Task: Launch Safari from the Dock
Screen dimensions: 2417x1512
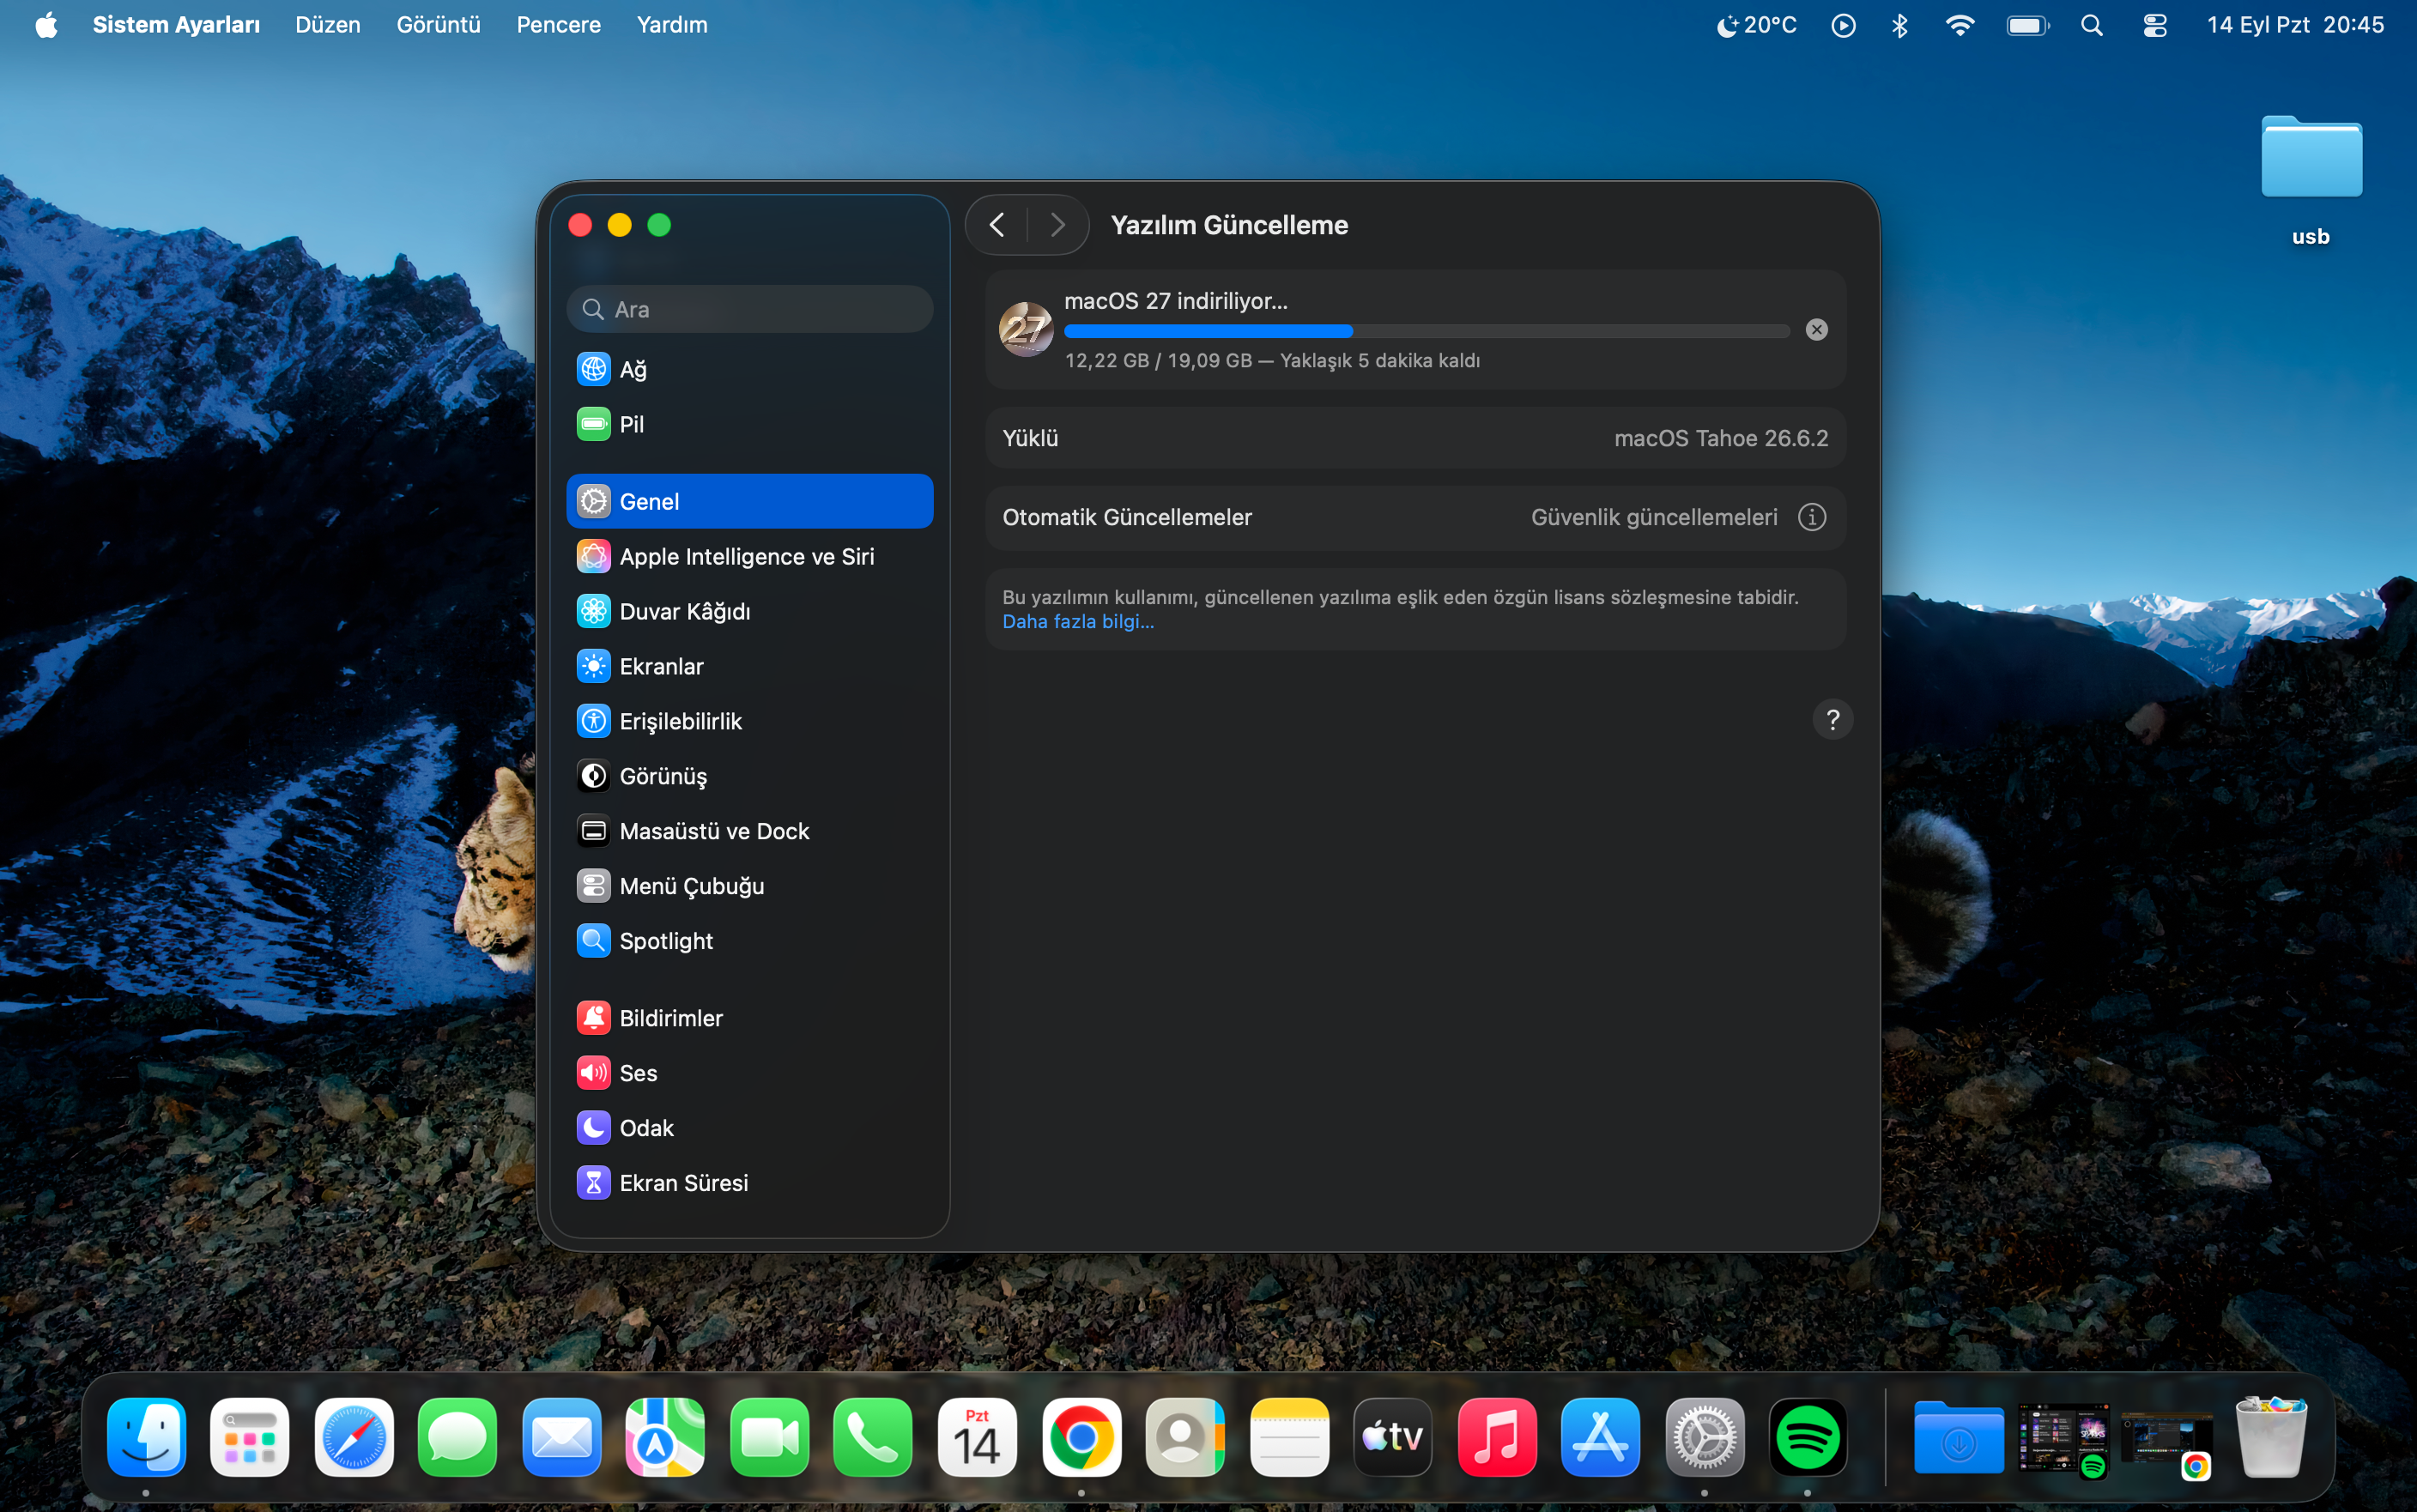Action: pos(354,1437)
